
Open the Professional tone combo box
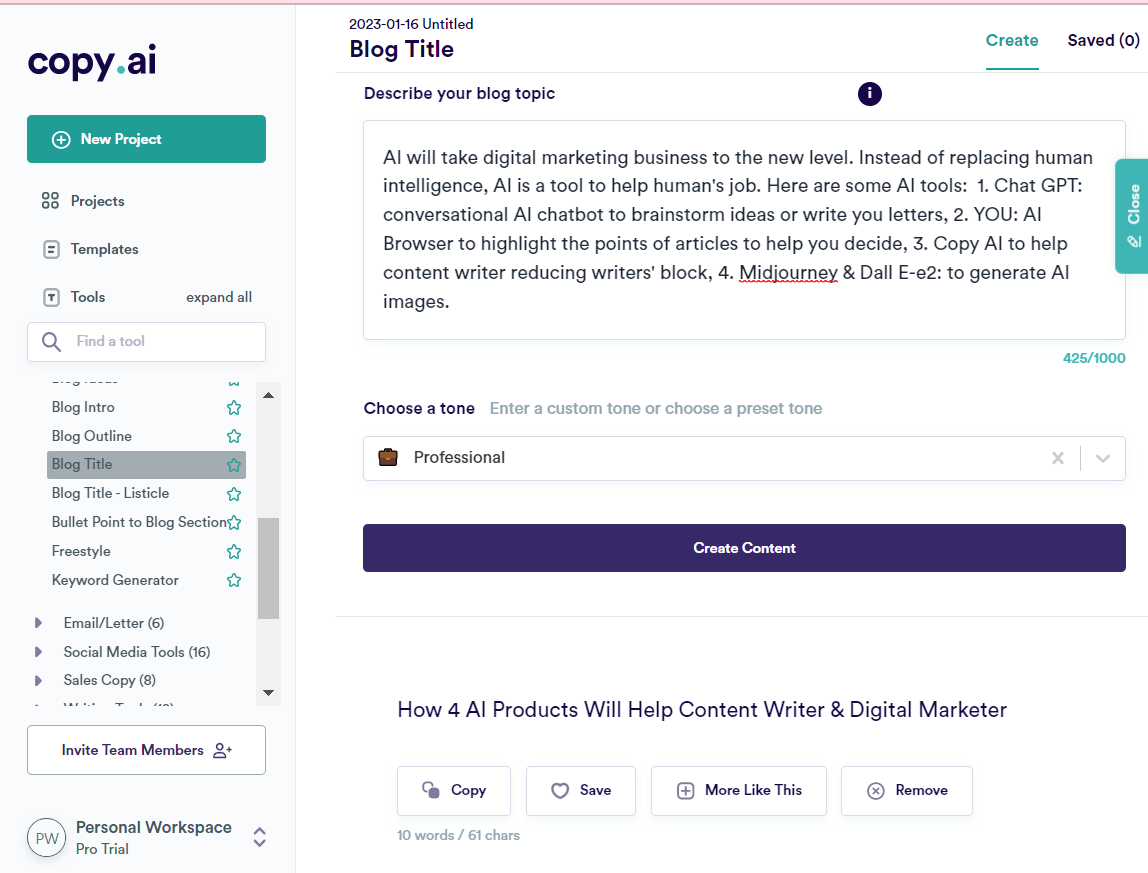point(744,458)
